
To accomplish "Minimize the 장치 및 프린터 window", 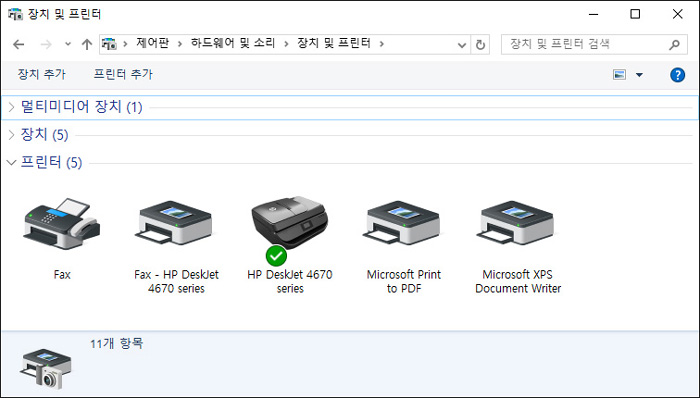I will (x=593, y=14).
